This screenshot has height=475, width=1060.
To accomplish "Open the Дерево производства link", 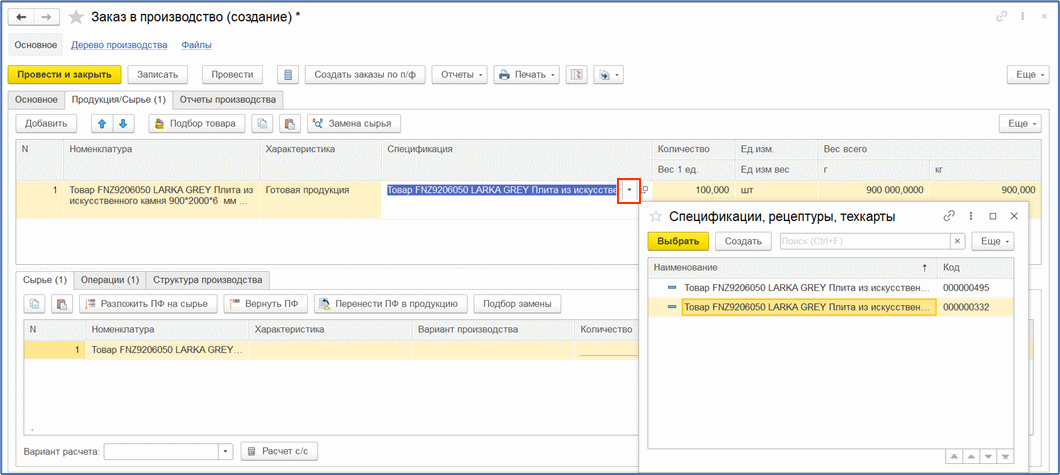I will 124,45.
